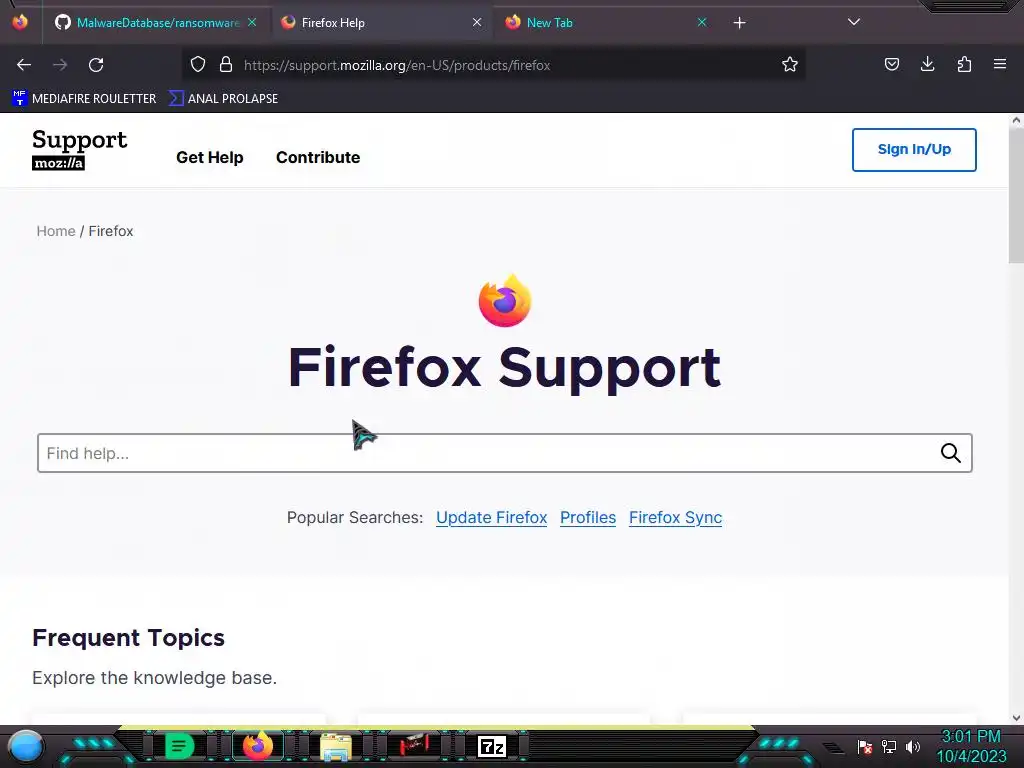Open 7-Zip from the taskbar
Screen dimensions: 1024x768
tap(492, 746)
